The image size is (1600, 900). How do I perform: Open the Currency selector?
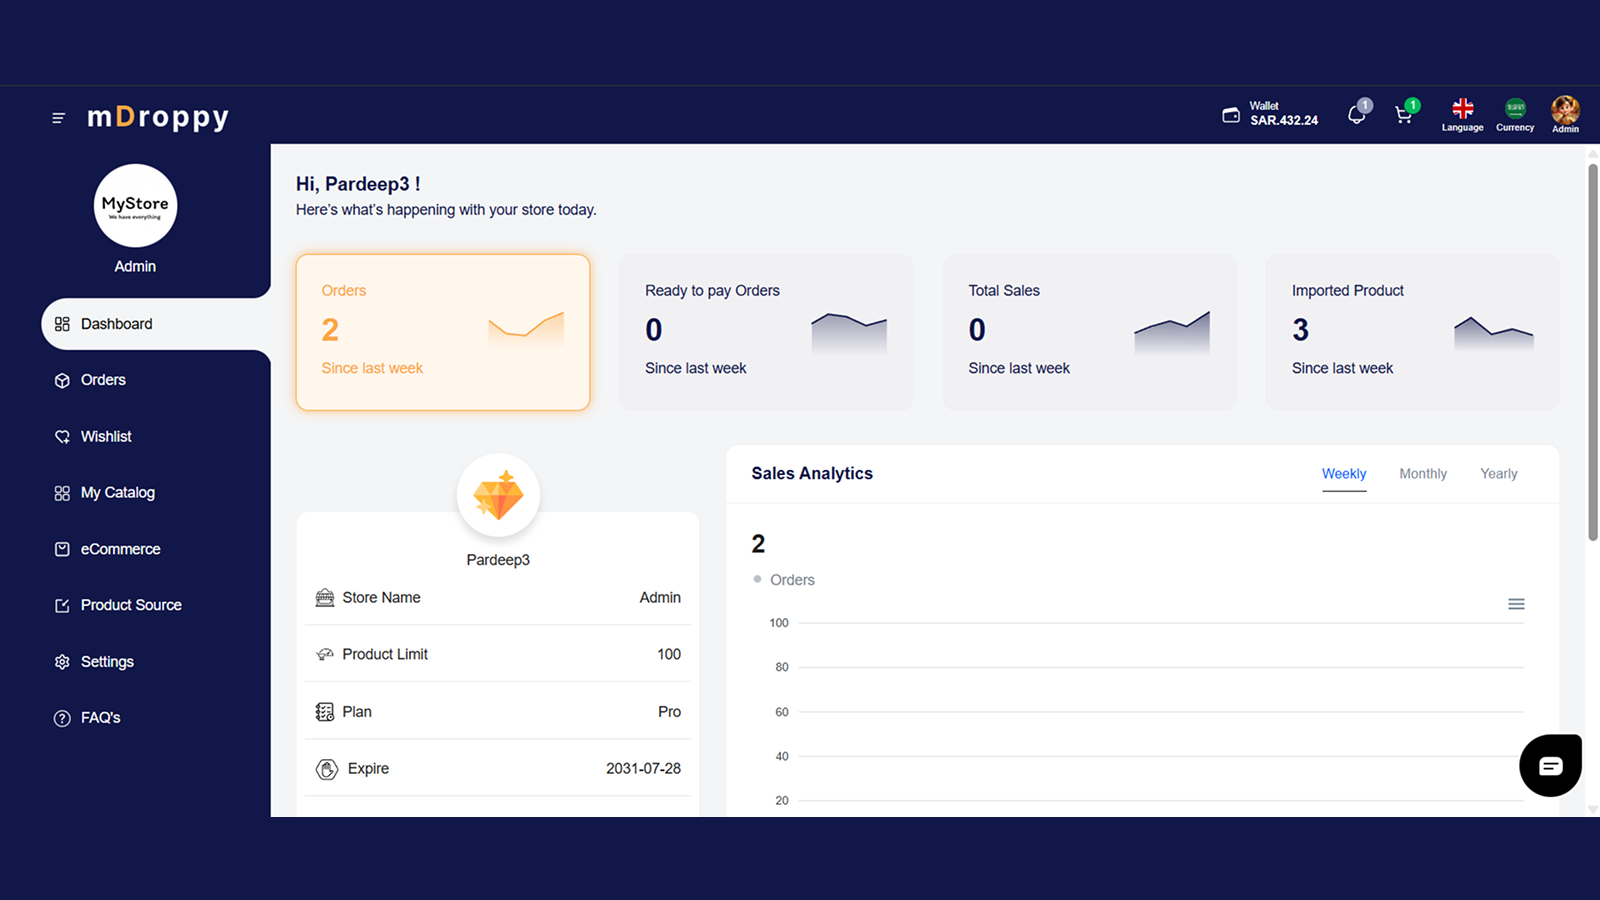tap(1515, 115)
